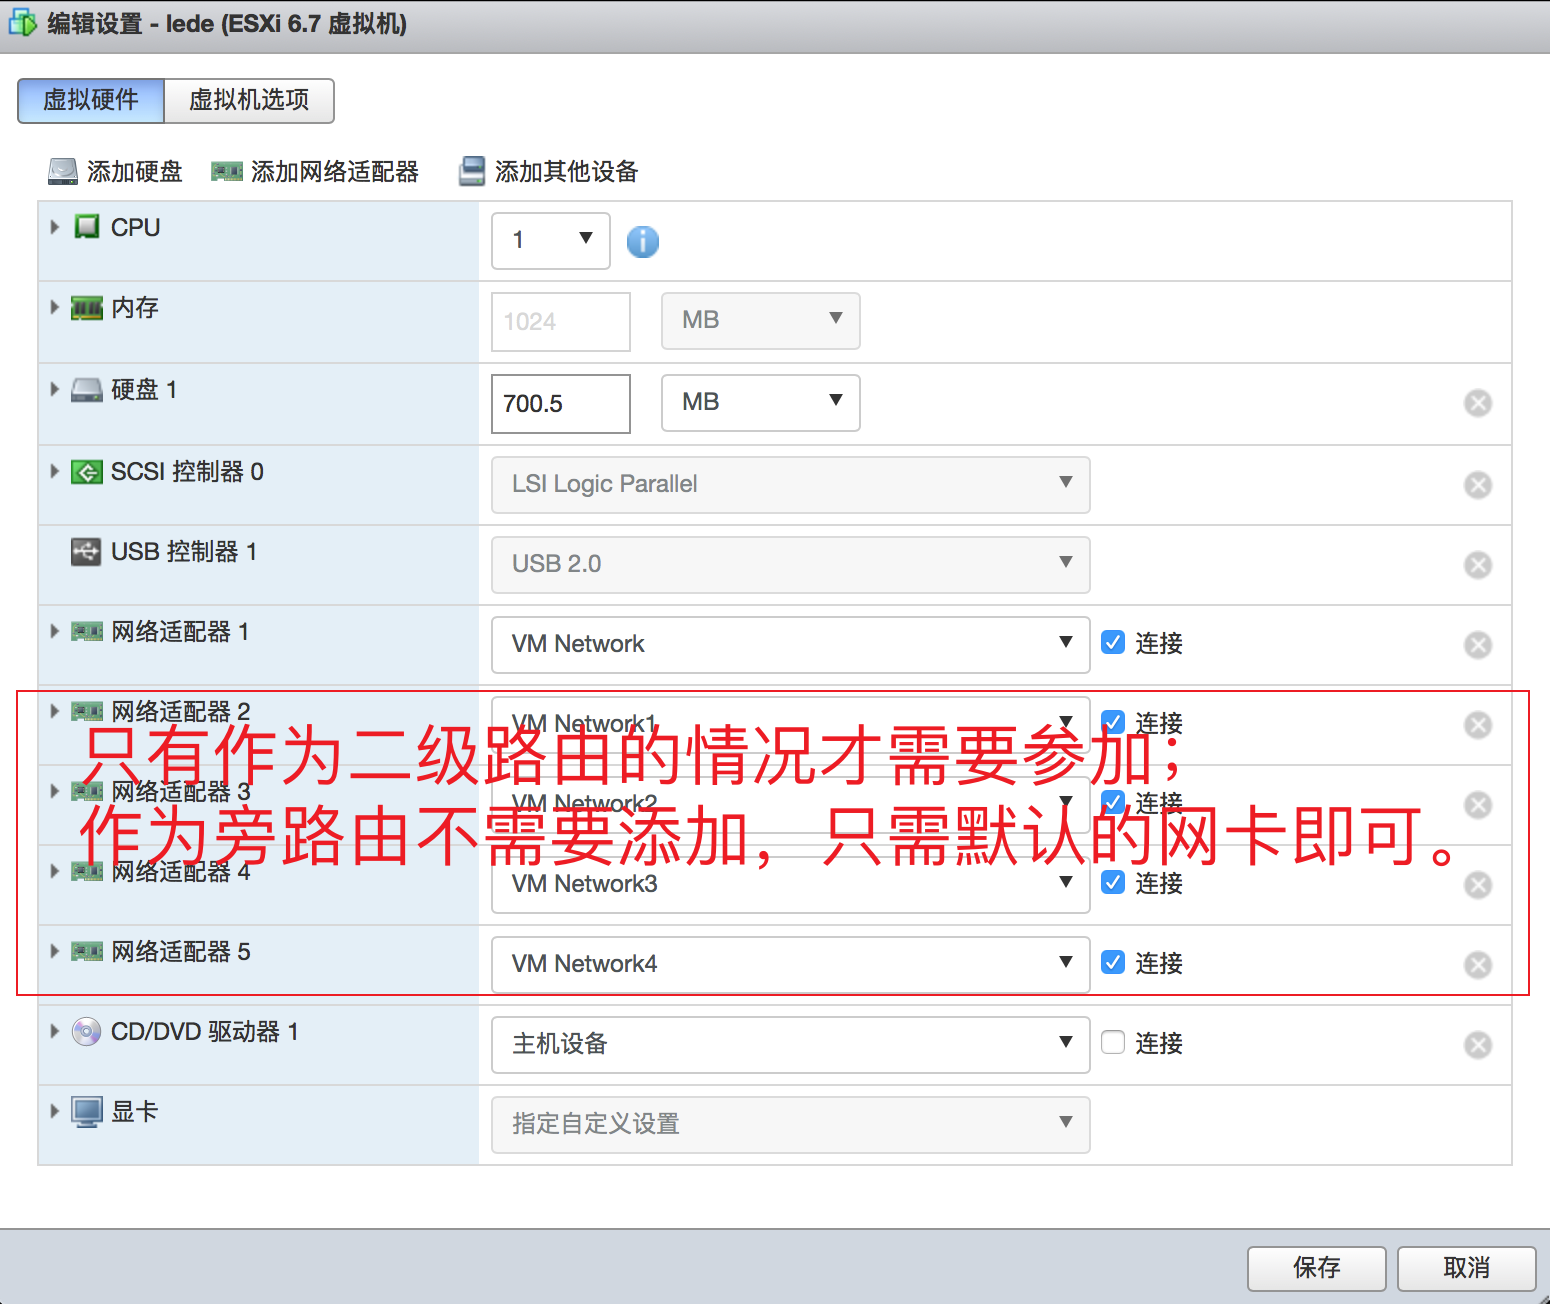The width and height of the screenshot is (1550, 1304).
Task: Click the remove icon for USB 控制器 1
Action: coord(1478,564)
